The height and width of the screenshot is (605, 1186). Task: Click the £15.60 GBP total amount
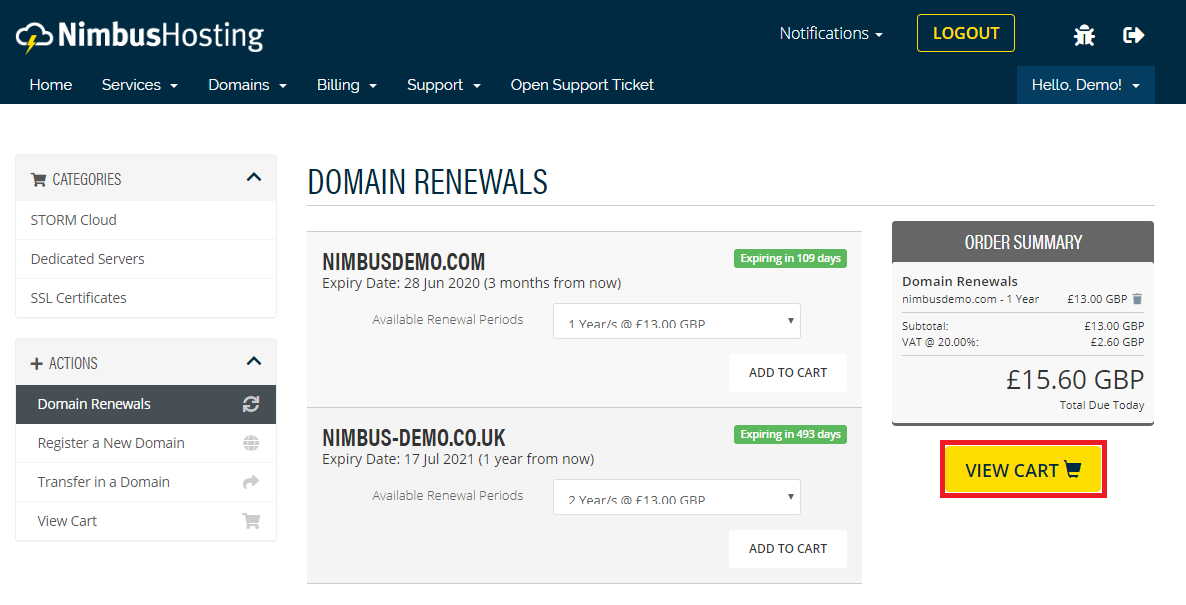[x=1075, y=380]
